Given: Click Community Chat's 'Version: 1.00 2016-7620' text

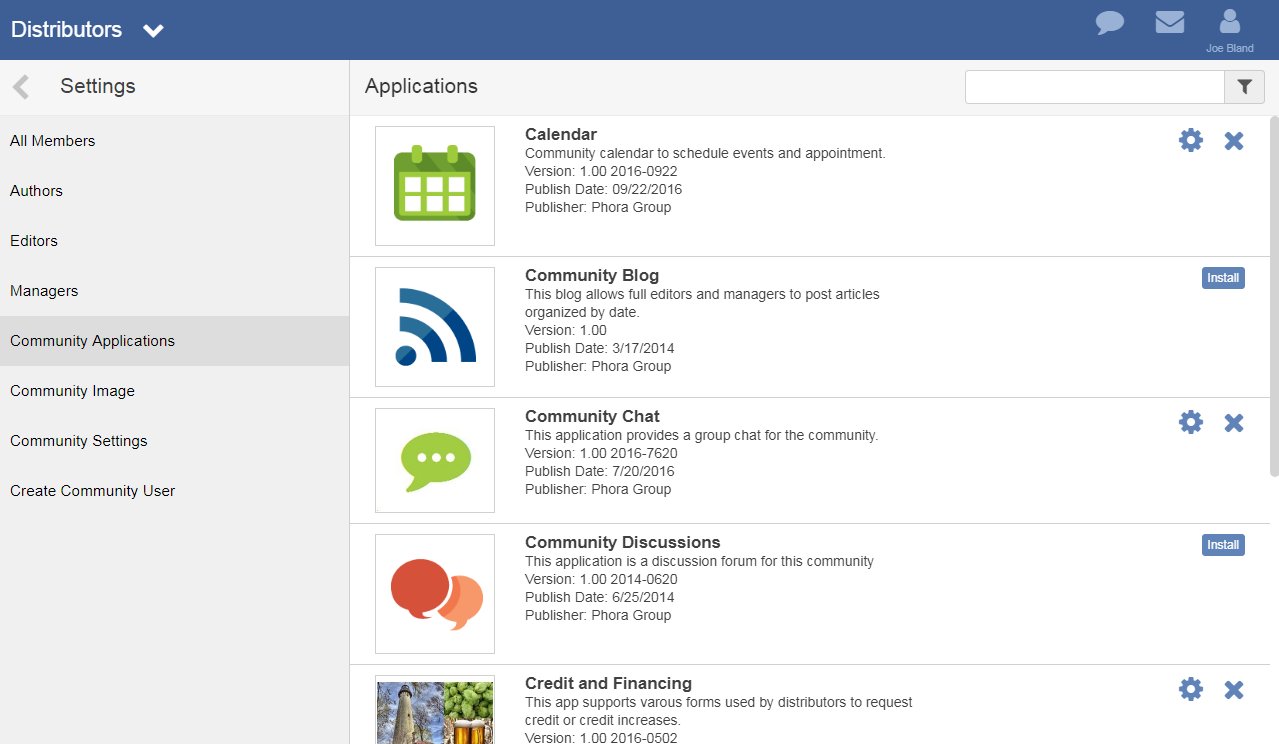Looking at the screenshot, I should (601, 453).
